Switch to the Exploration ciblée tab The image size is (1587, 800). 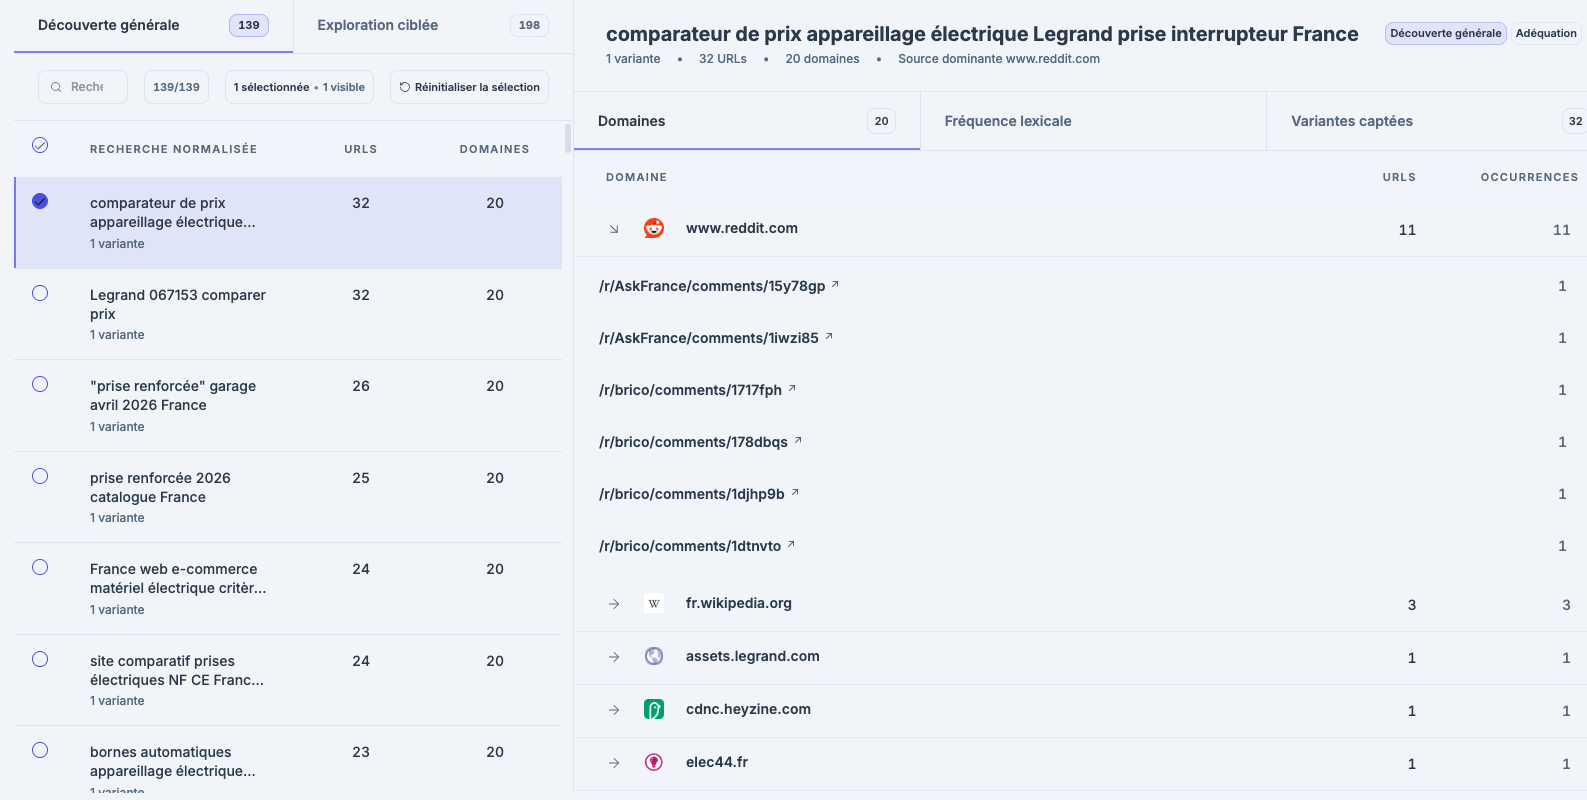tap(433, 26)
